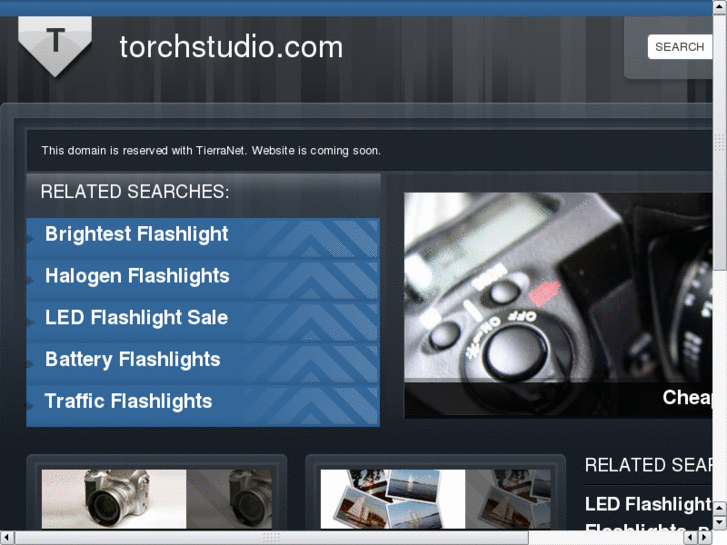This screenshot has width=727, height=545.
Task: Click the SEARCH button in header
Action: click(680, 47)
